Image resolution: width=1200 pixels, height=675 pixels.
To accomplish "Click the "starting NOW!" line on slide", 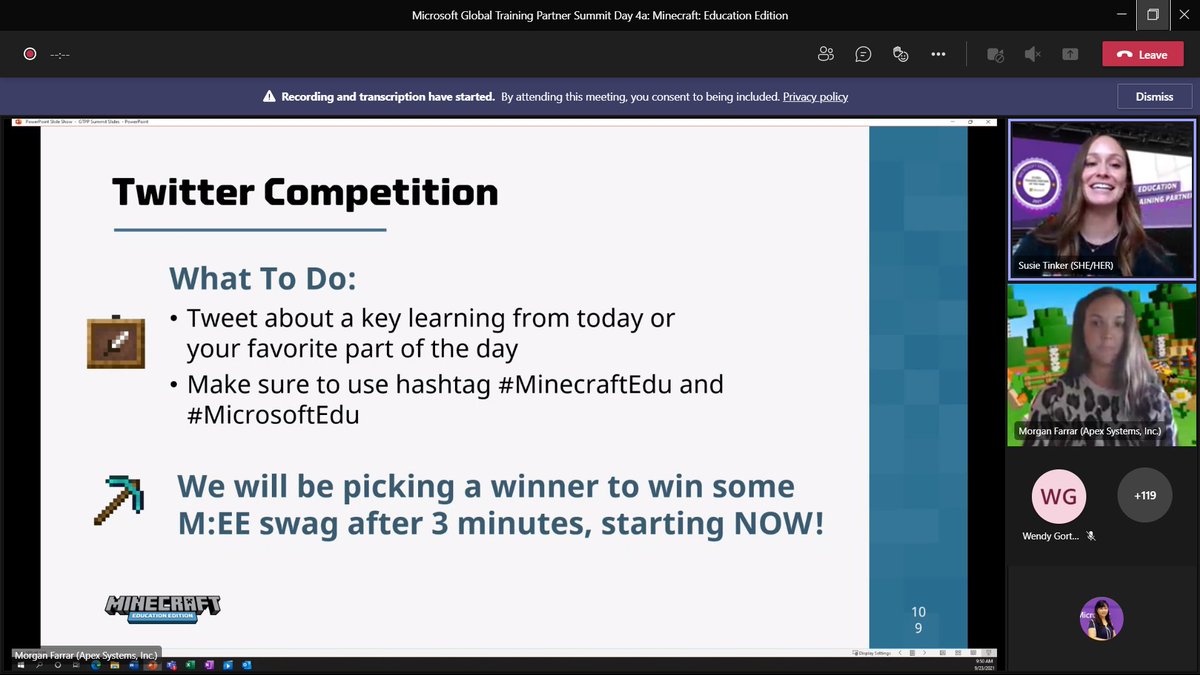I will point(501,522).
